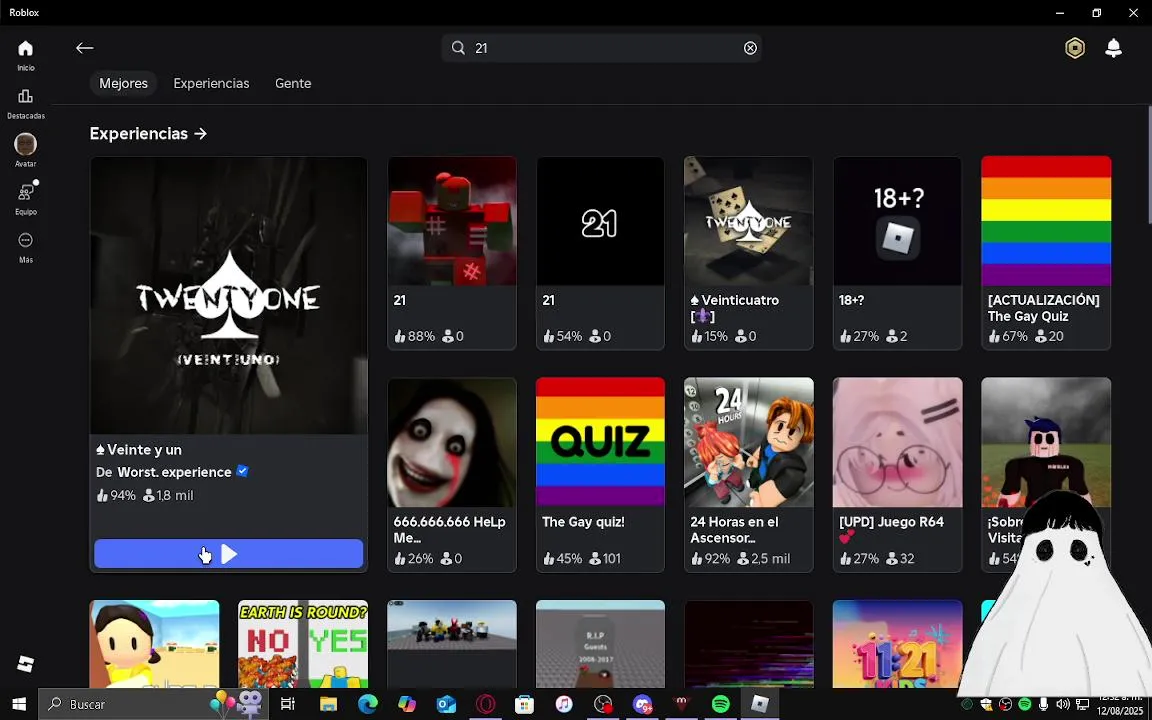Image resolution: width=1152 pixels, height=720 pixels.
Task: Open the 21 game with 88% rating
Action: (x=452, y=253)
